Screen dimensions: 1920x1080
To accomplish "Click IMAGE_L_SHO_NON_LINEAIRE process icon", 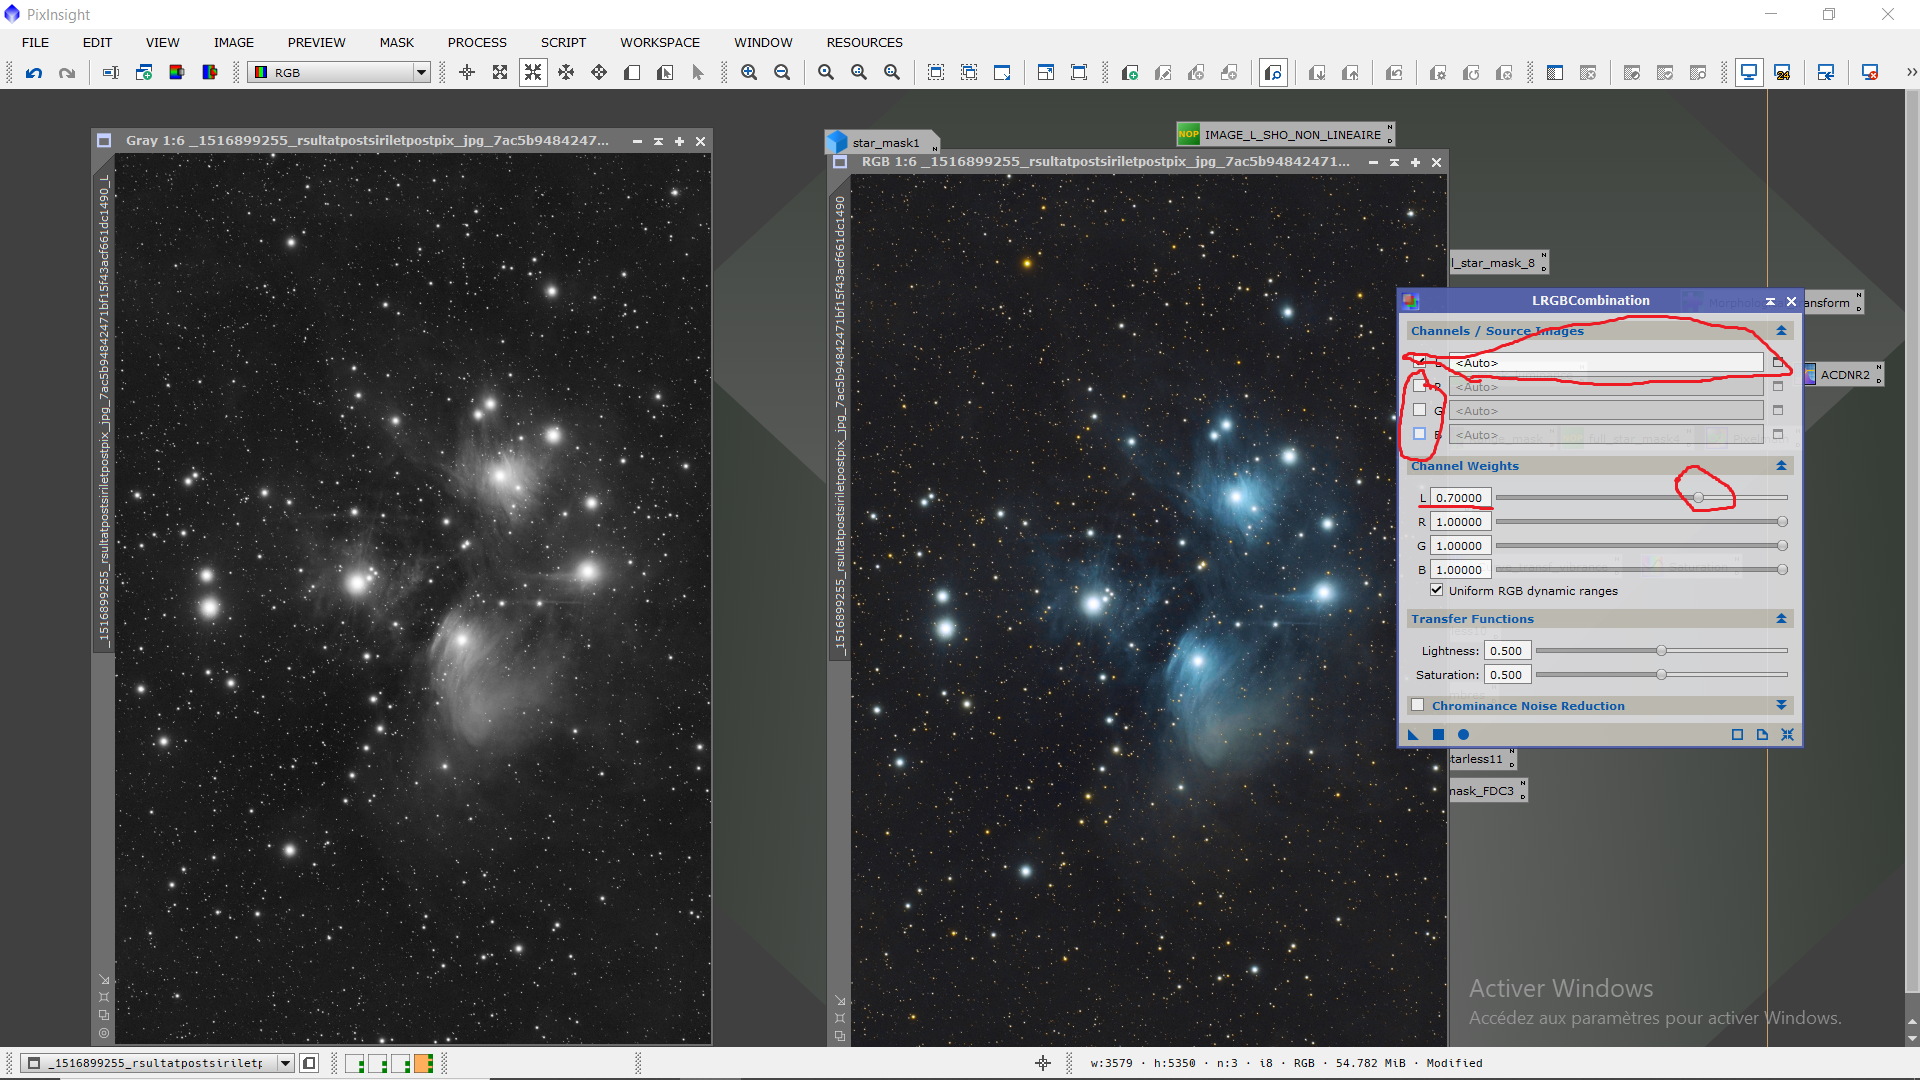I will (x=1284, y=134).
